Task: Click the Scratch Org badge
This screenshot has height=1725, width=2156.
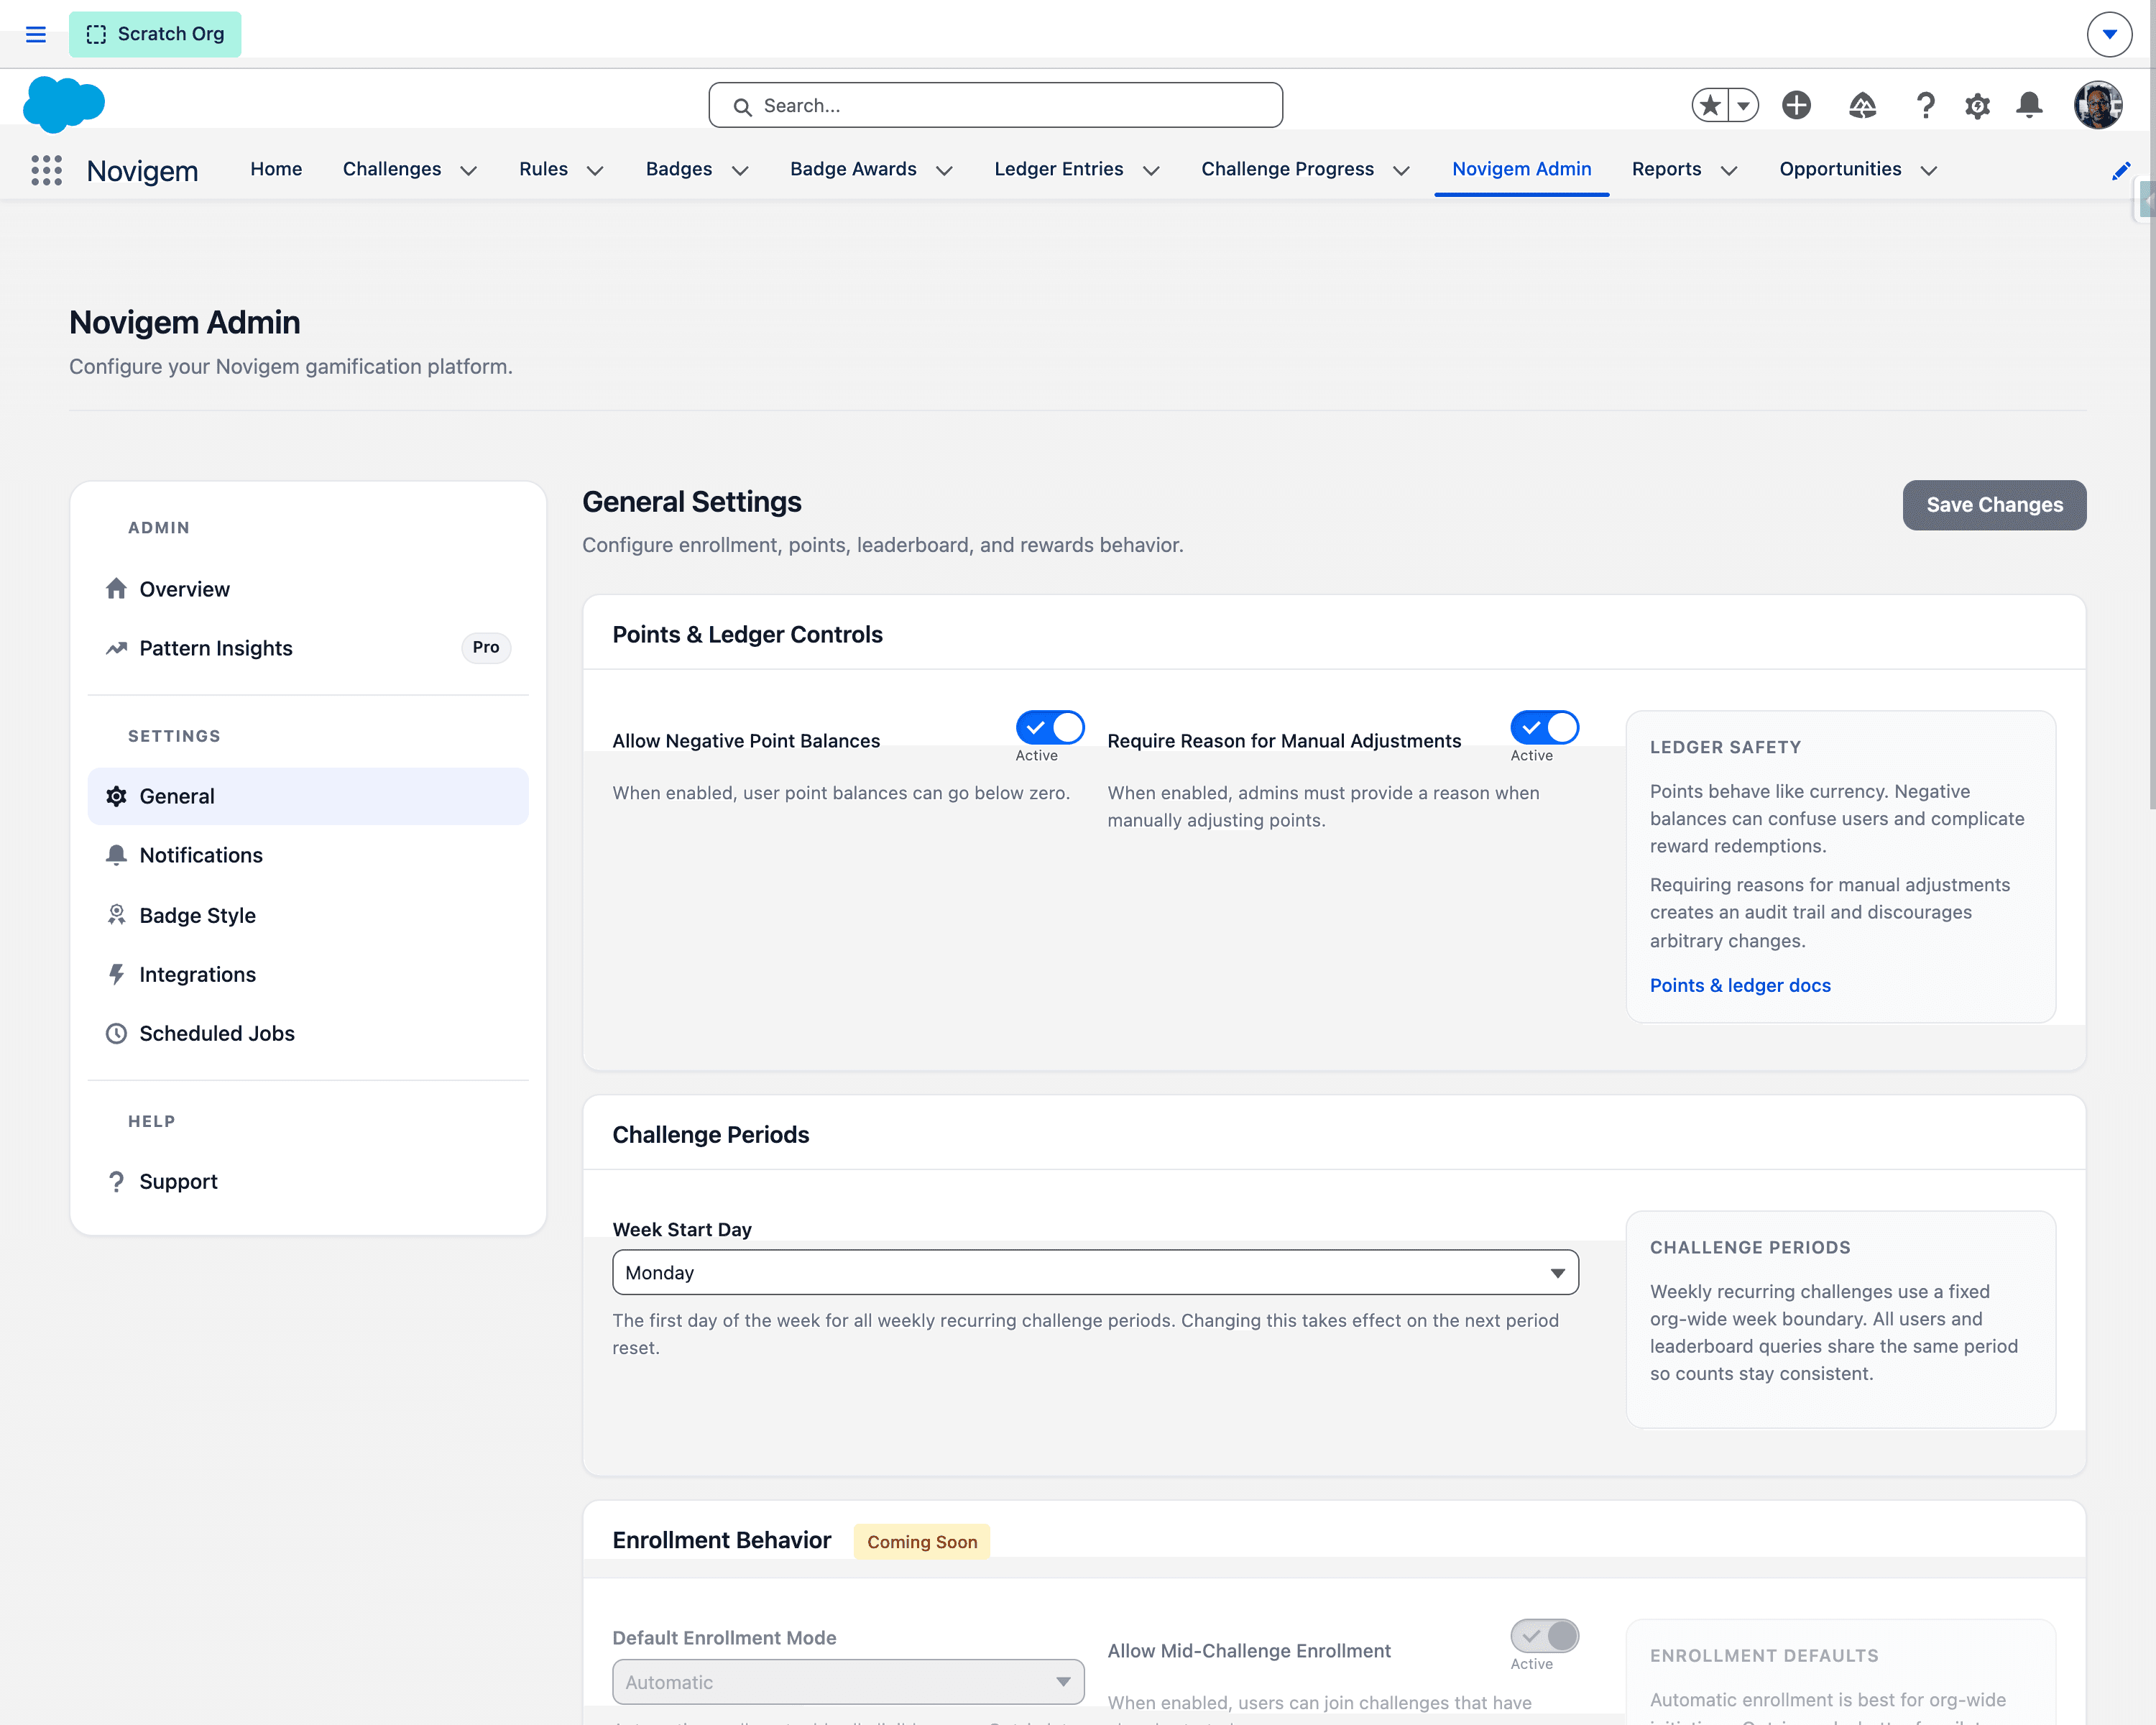Action: 155,34
